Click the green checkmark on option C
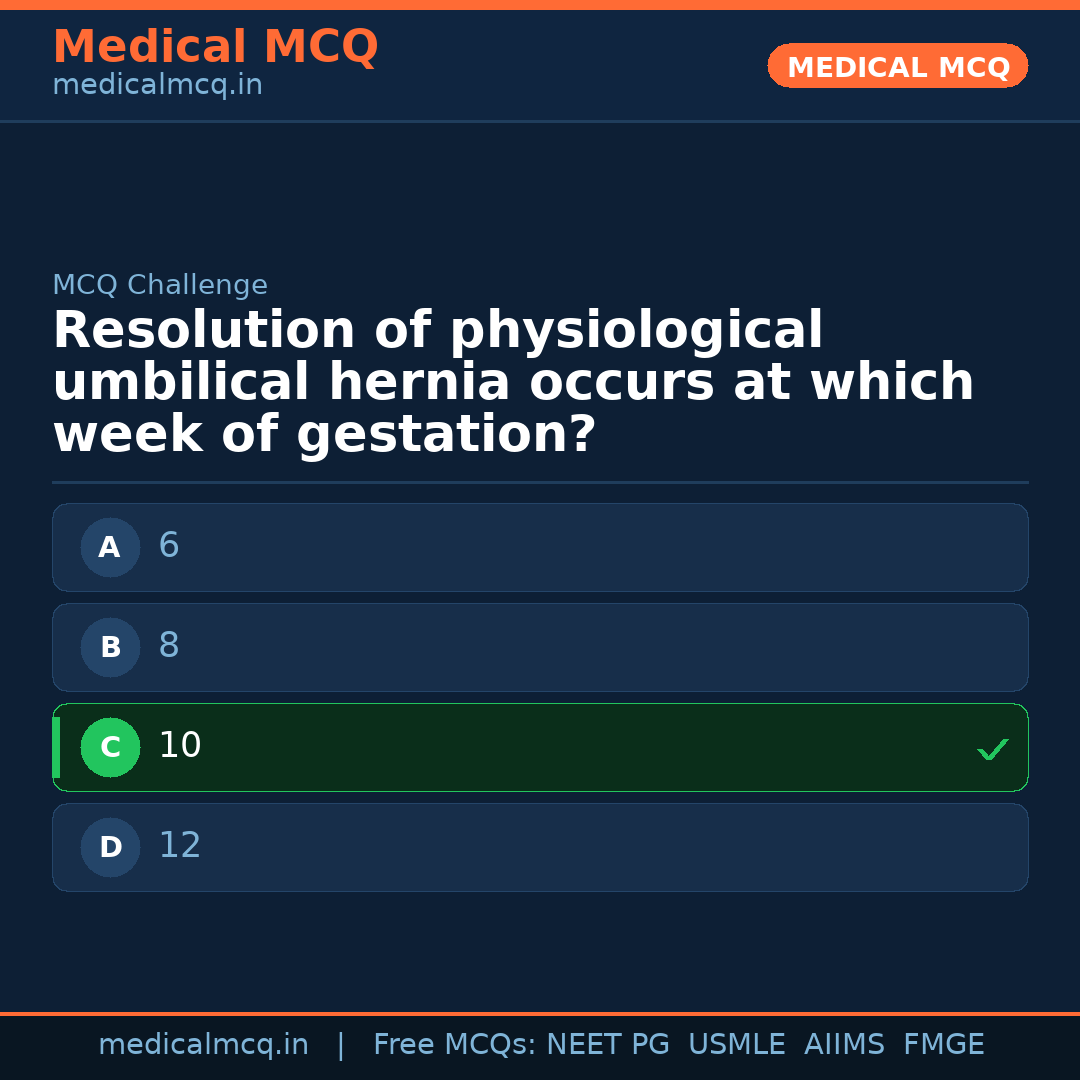Screen dimensions: 1080x1080 coord(992,748)
